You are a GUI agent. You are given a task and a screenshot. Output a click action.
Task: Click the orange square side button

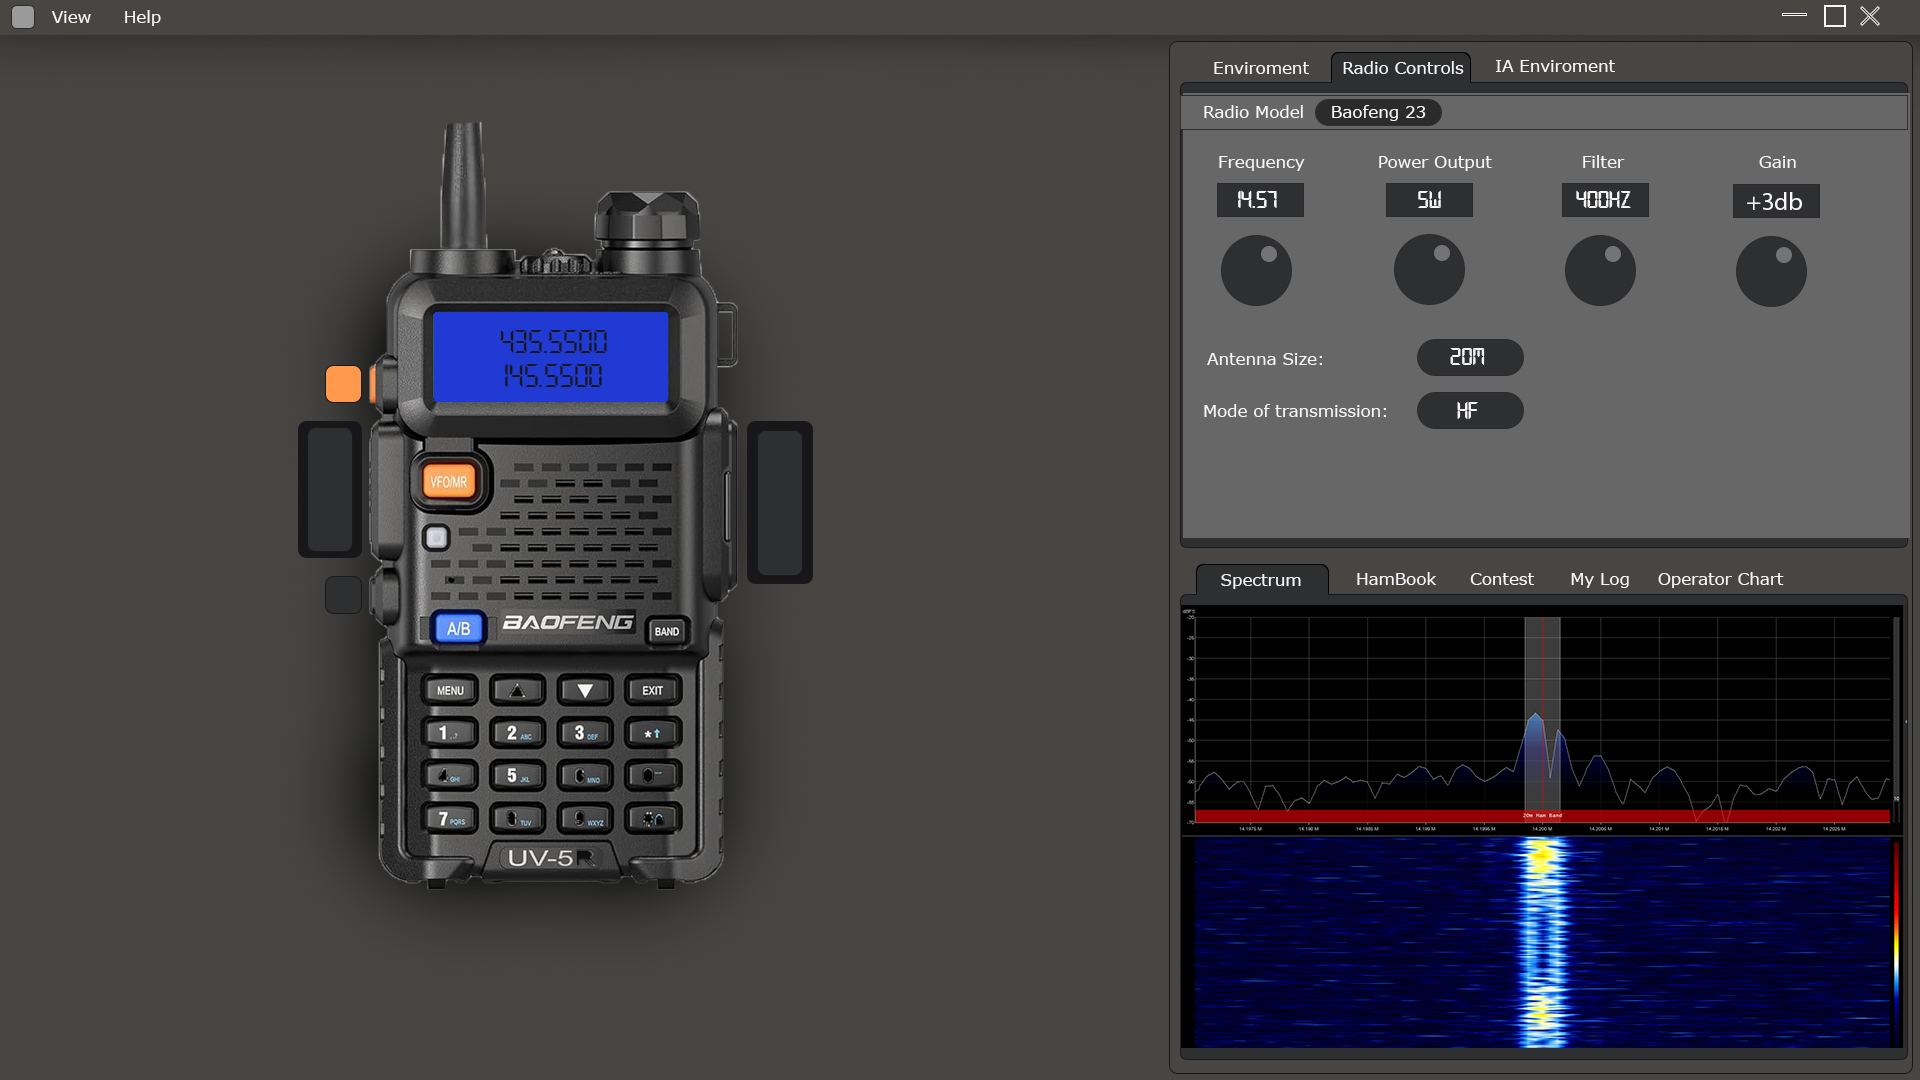coord(343,384)
